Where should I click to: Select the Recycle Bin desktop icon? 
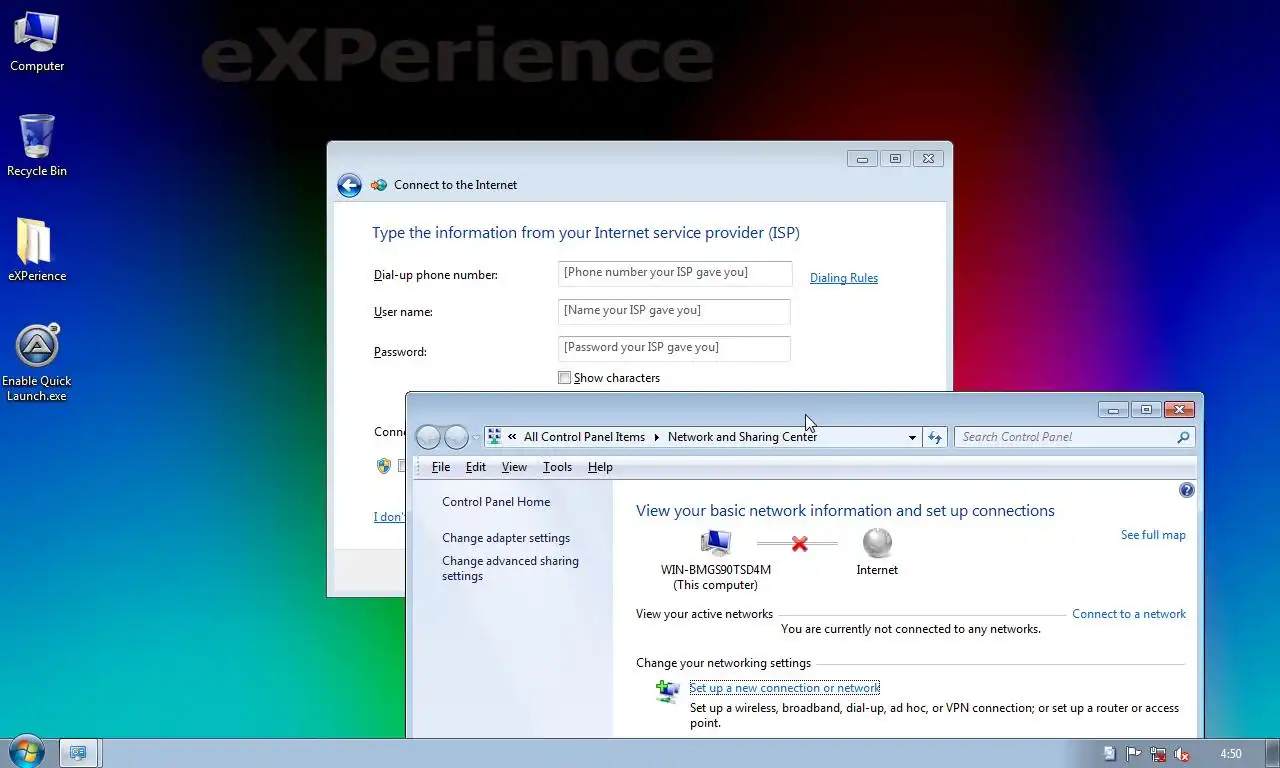click(37, 145)
